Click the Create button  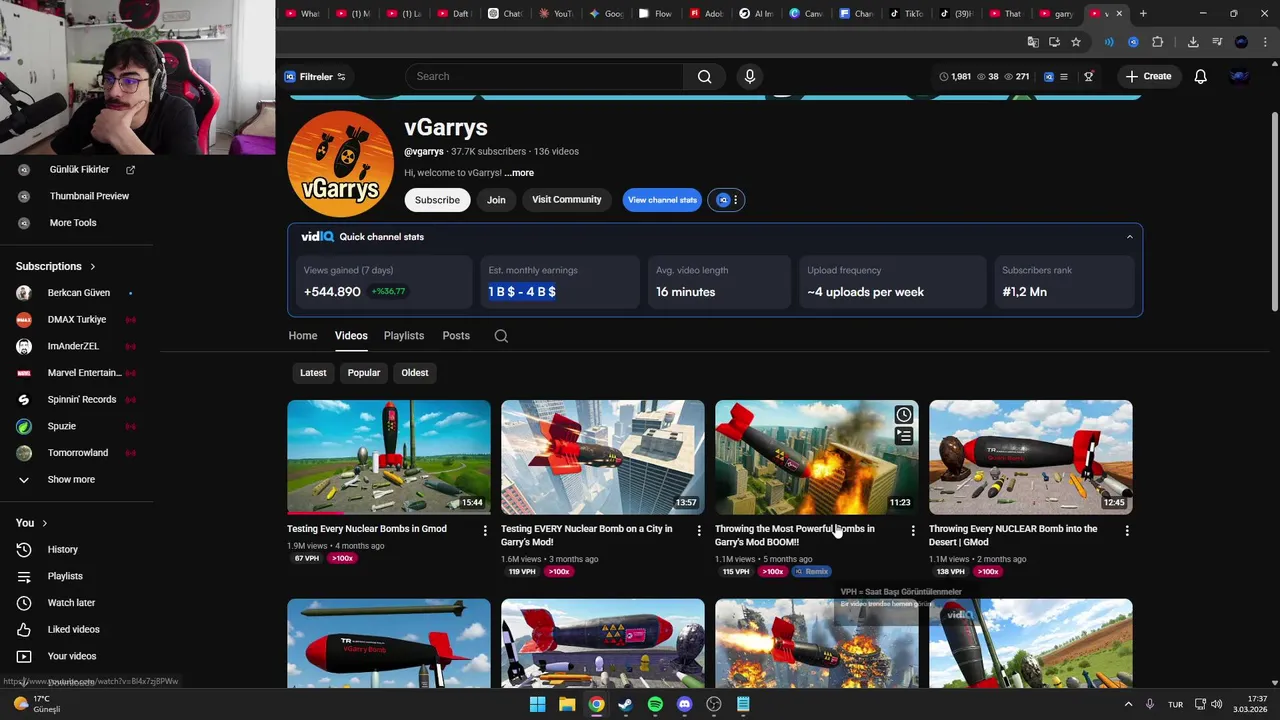(x=1148, y=76)
